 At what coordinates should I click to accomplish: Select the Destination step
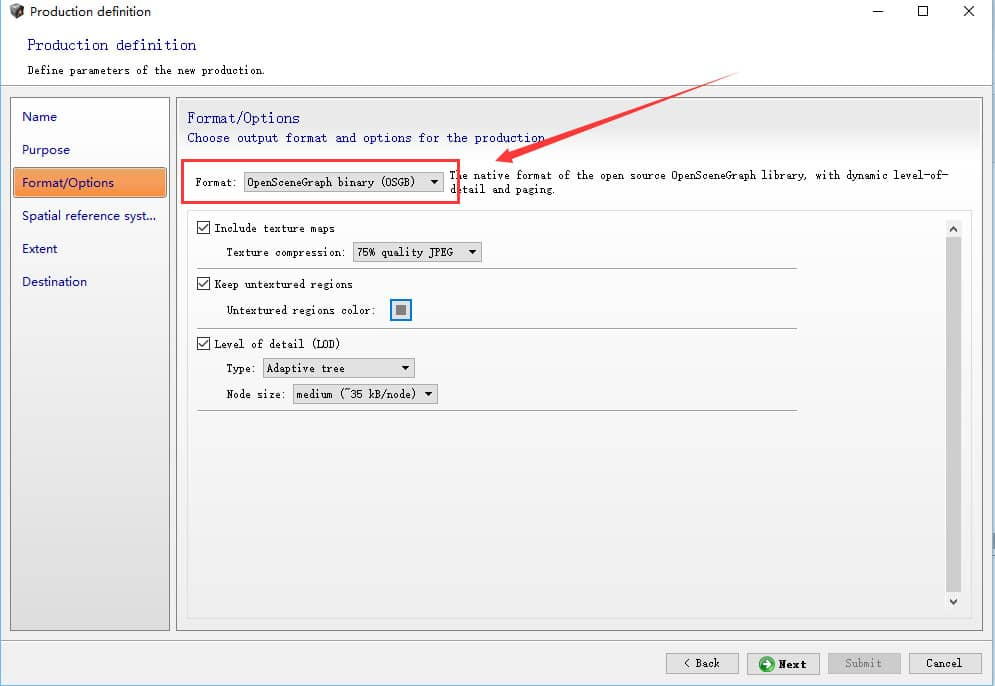coord(55,282)
